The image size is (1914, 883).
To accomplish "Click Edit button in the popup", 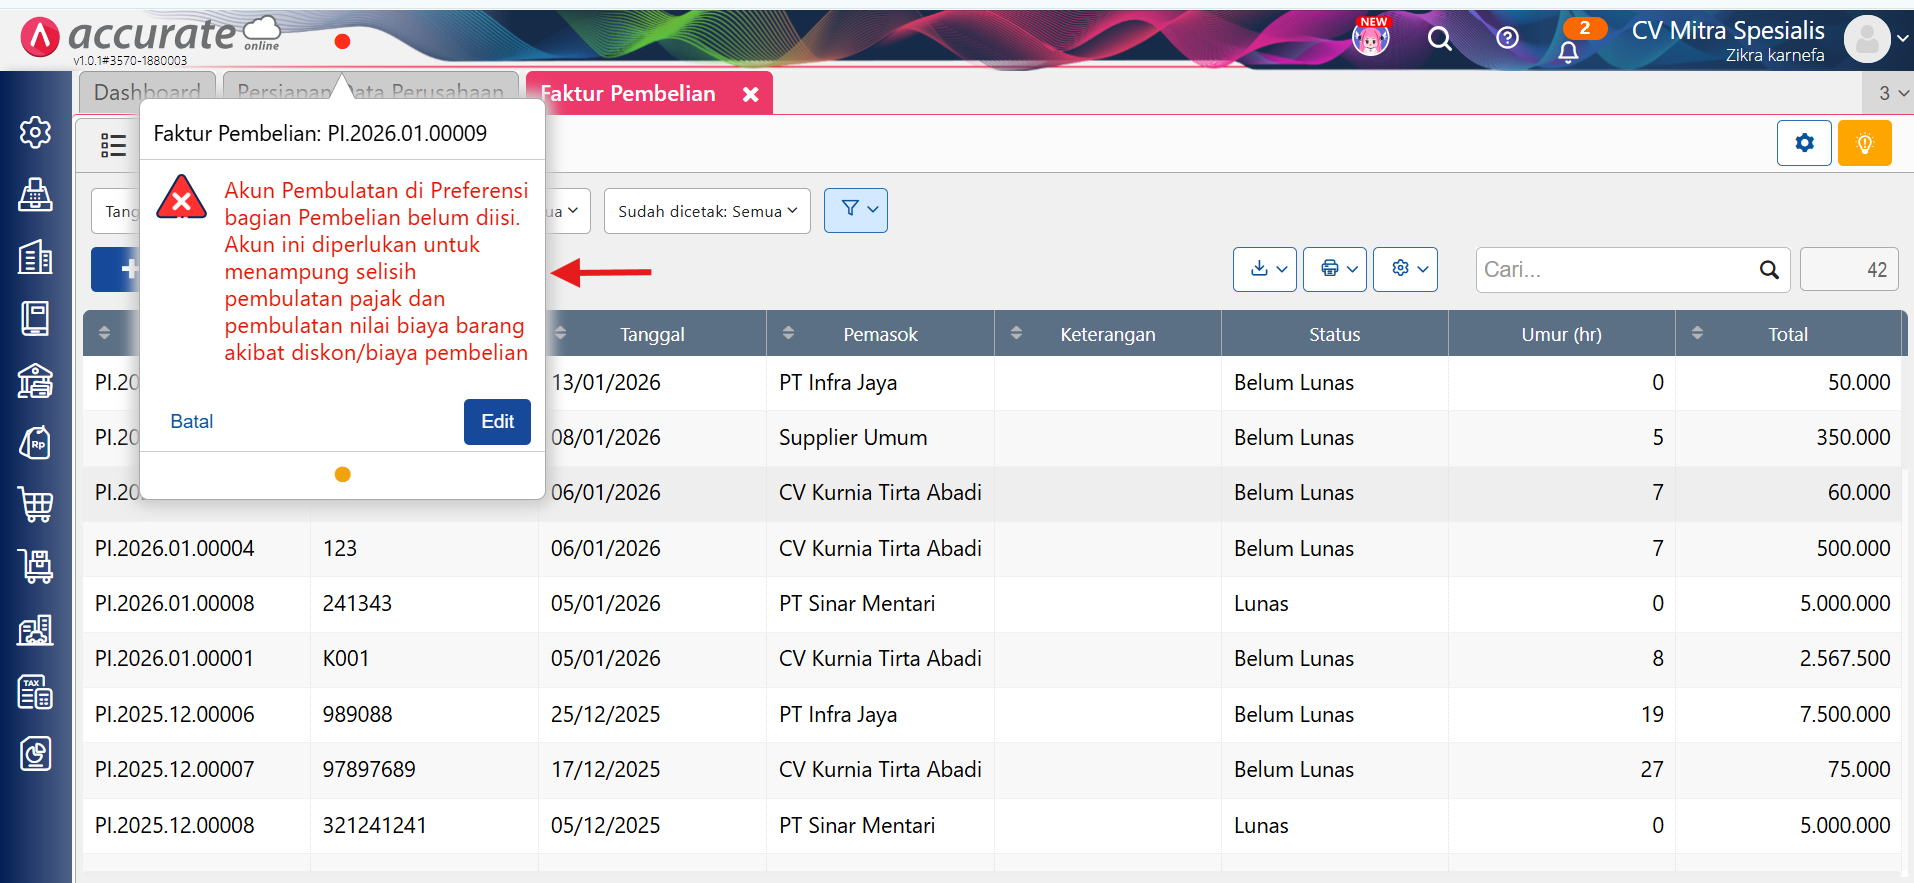I will click(x=497, y=421).
